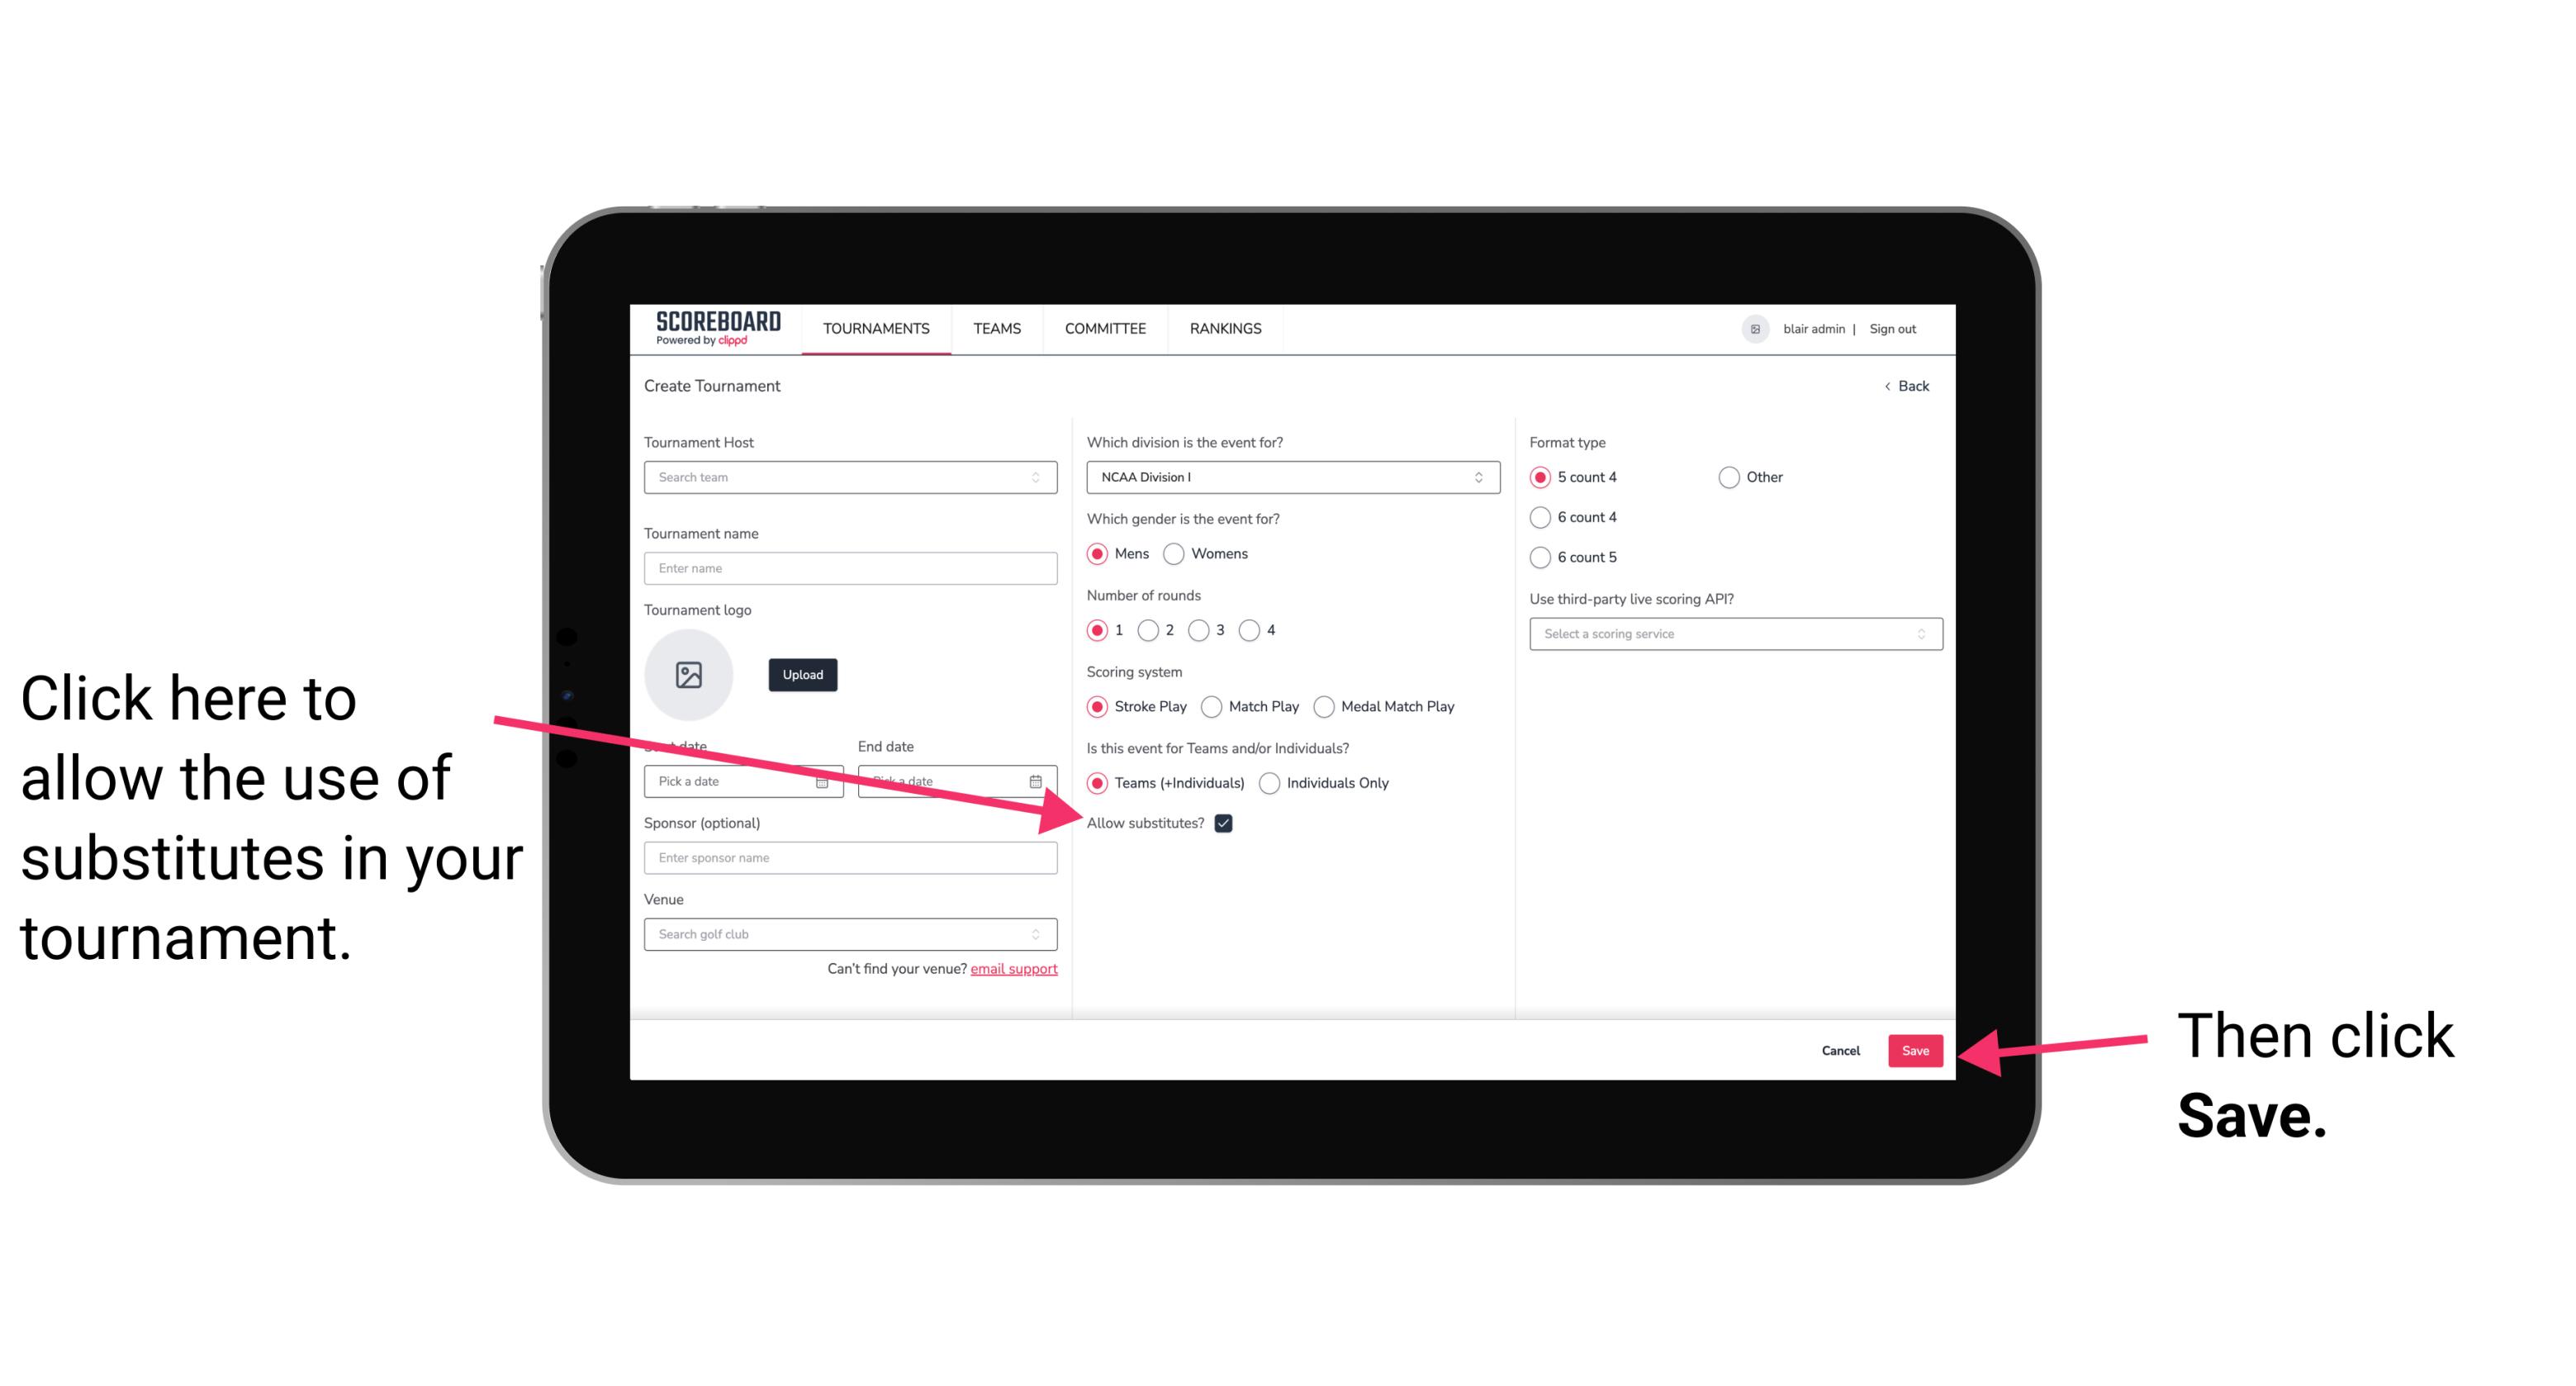Click the calendar icon for End date
The image size is (2576, 1386).
pyautogui.click(x=1041, y=780)
